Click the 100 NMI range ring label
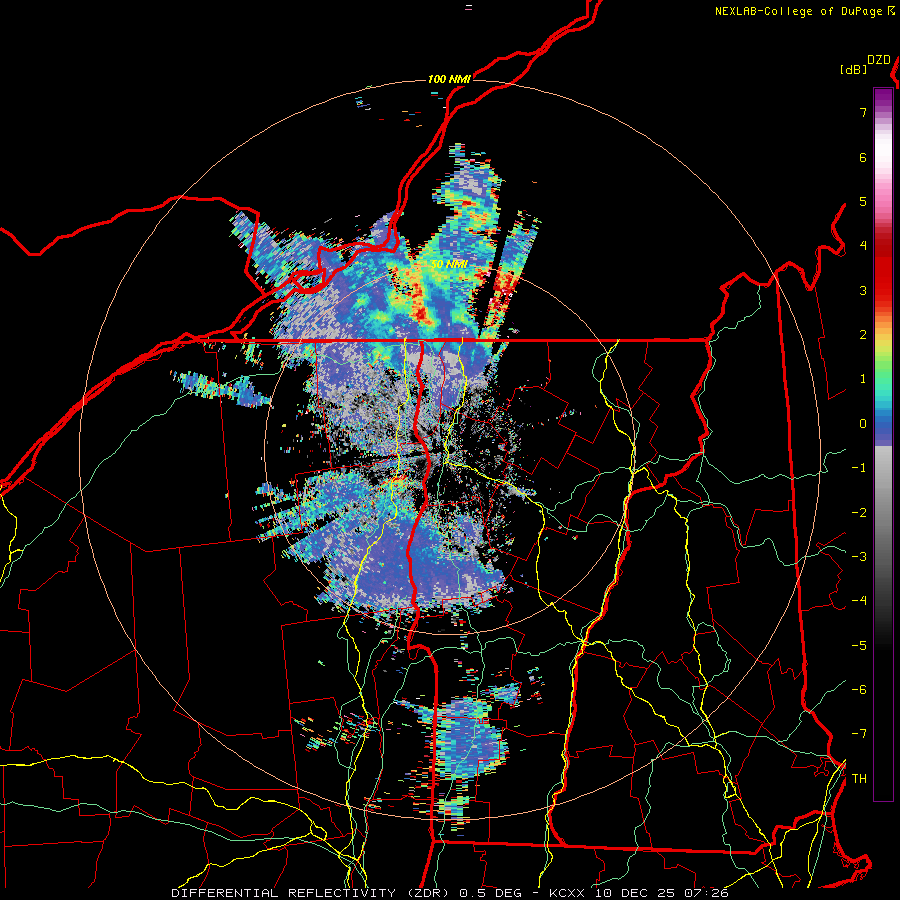The height and width of the screenshot is (900, 900). pyautogui.click(x=449, y=79)
